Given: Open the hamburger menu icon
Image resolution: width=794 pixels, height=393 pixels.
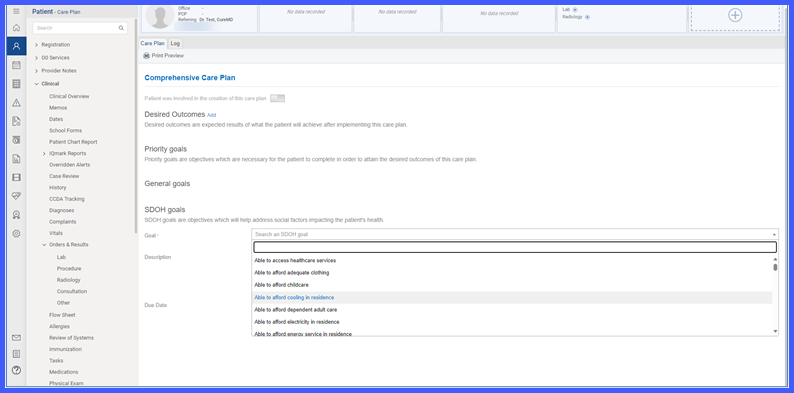Looking at the screenshot, I should [x=16, y=11].
